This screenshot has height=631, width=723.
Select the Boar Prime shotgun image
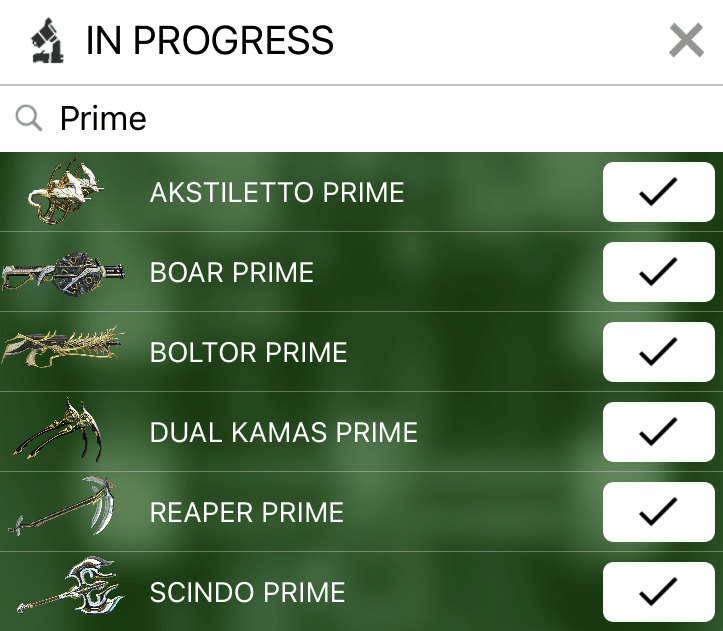62,272
